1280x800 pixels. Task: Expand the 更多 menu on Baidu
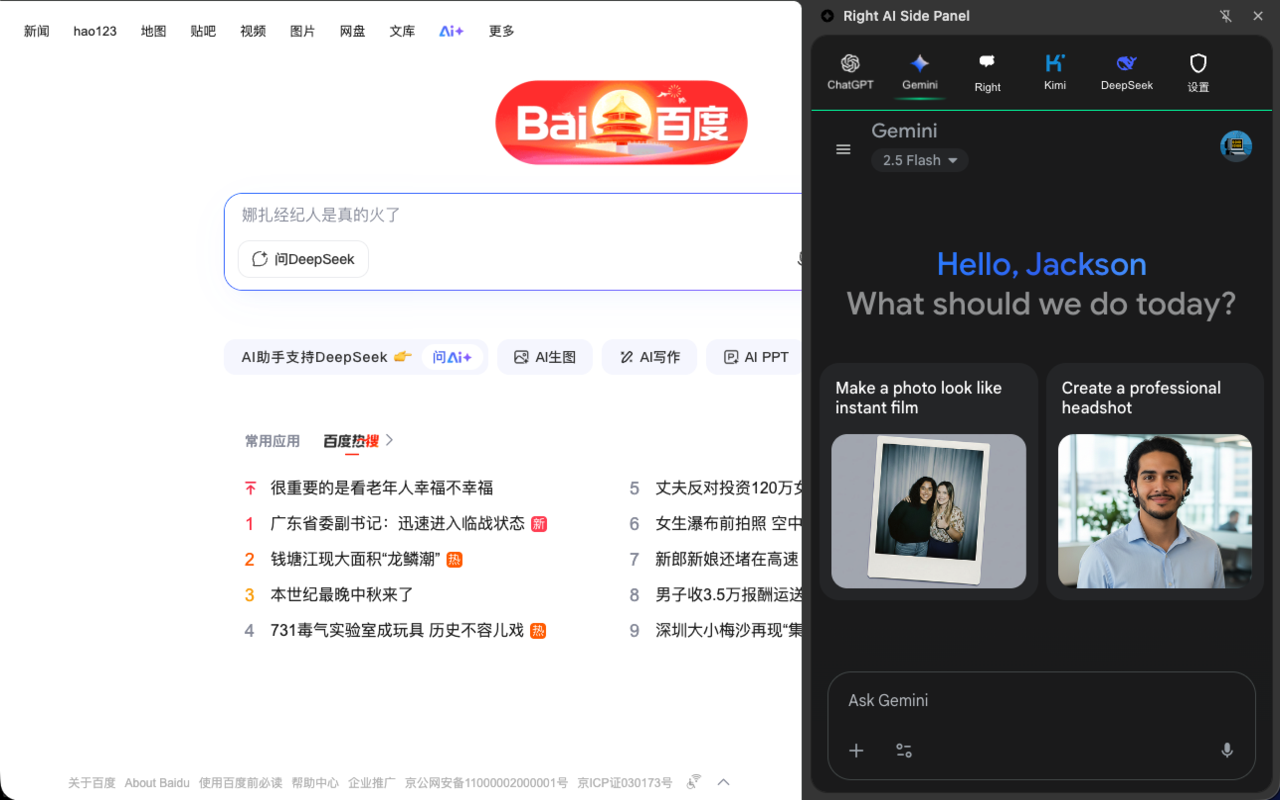[x=502, y=31]
